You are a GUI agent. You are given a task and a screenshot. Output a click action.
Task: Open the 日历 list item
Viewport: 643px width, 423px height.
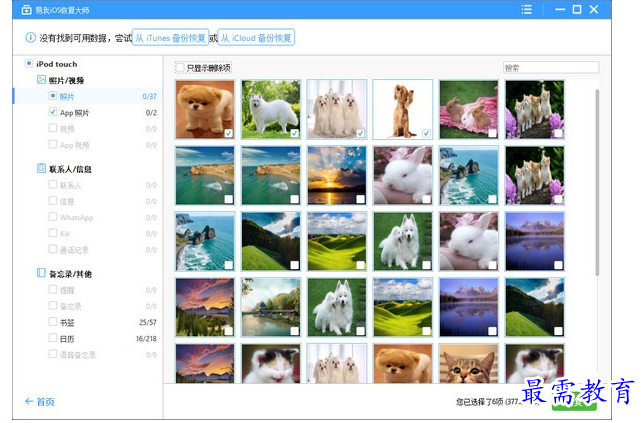pyautogui.click(x=67, y=339)
